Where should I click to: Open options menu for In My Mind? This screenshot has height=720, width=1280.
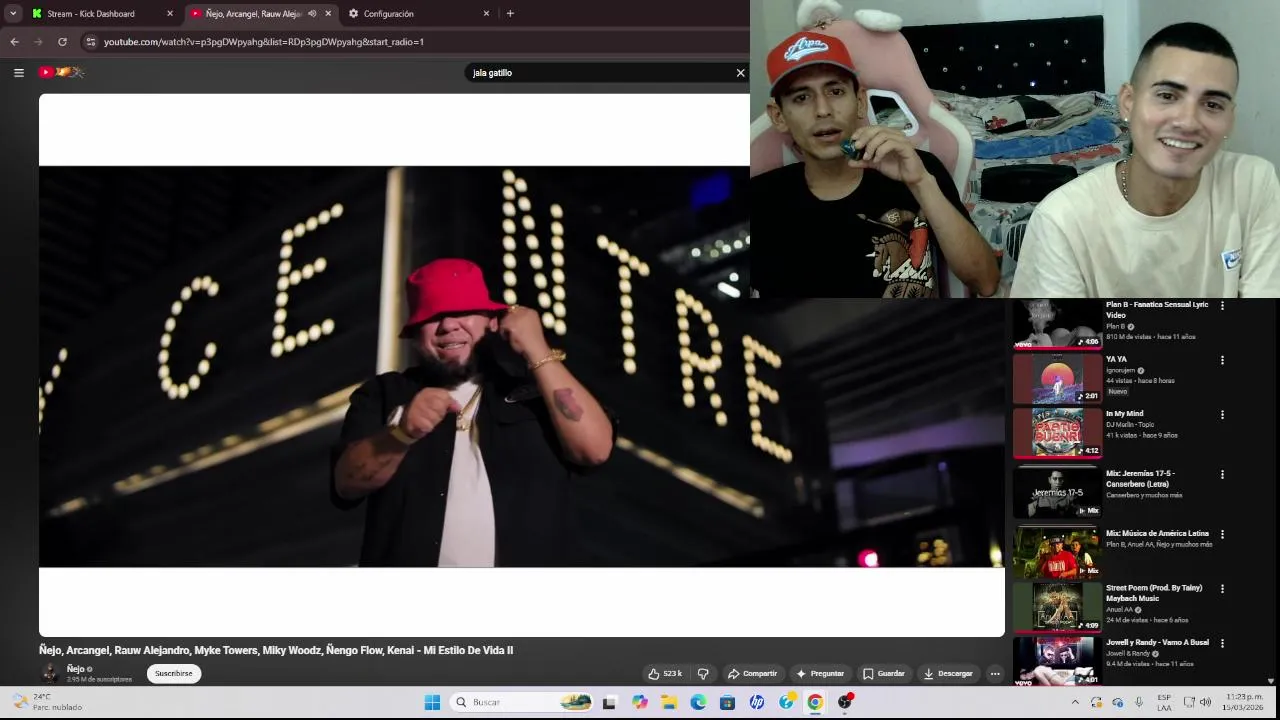point(1222,414)
